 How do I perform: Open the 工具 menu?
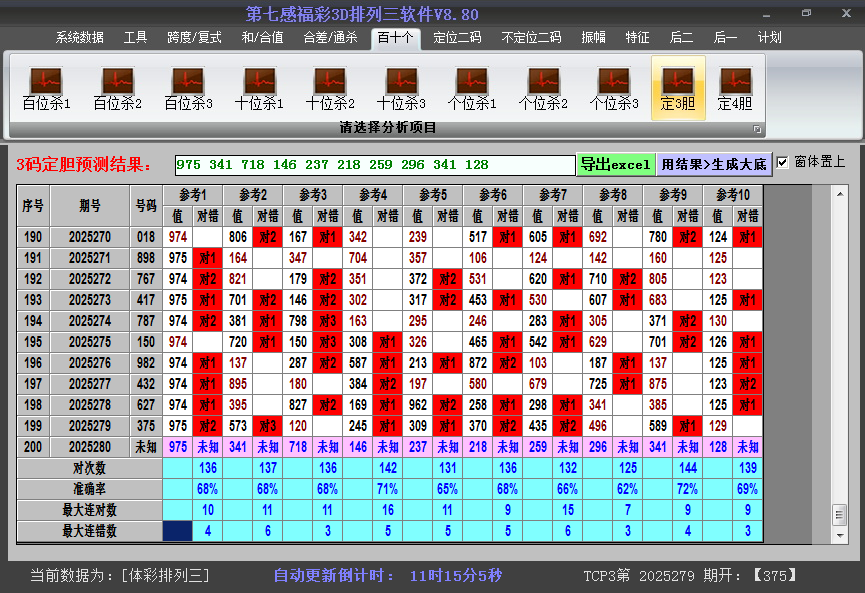(135, 37)
